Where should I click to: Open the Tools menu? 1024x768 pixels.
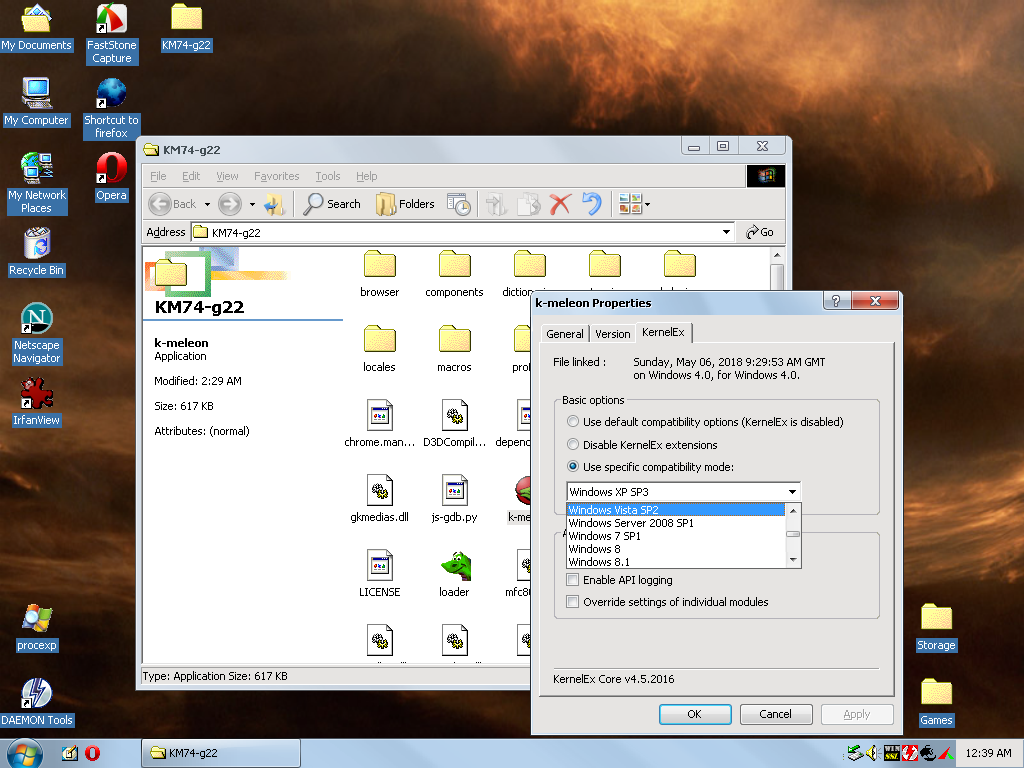point(327,176)
